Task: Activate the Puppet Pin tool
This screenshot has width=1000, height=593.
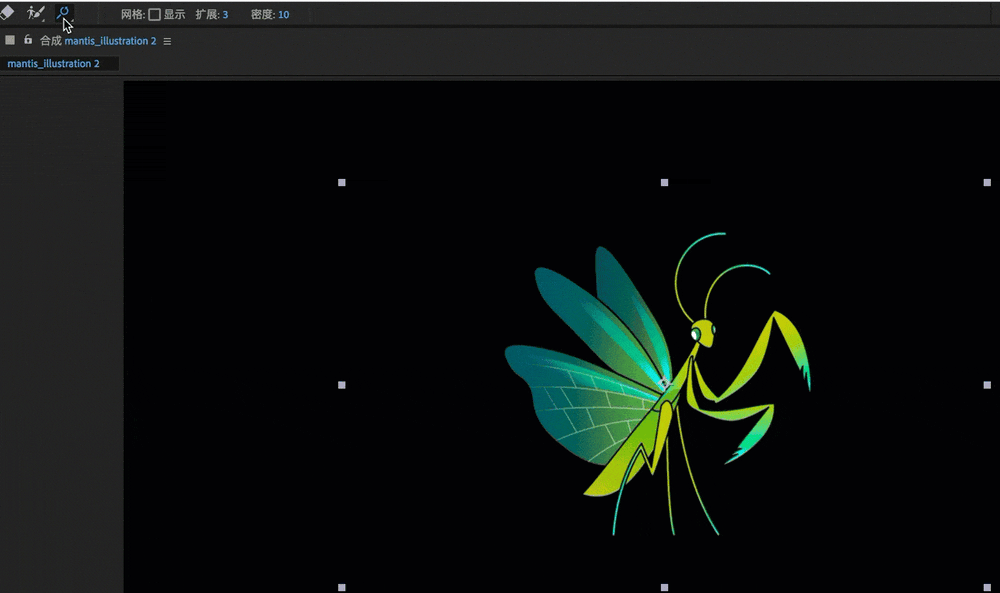Action: pyautogui.click(x=63, y=13)
